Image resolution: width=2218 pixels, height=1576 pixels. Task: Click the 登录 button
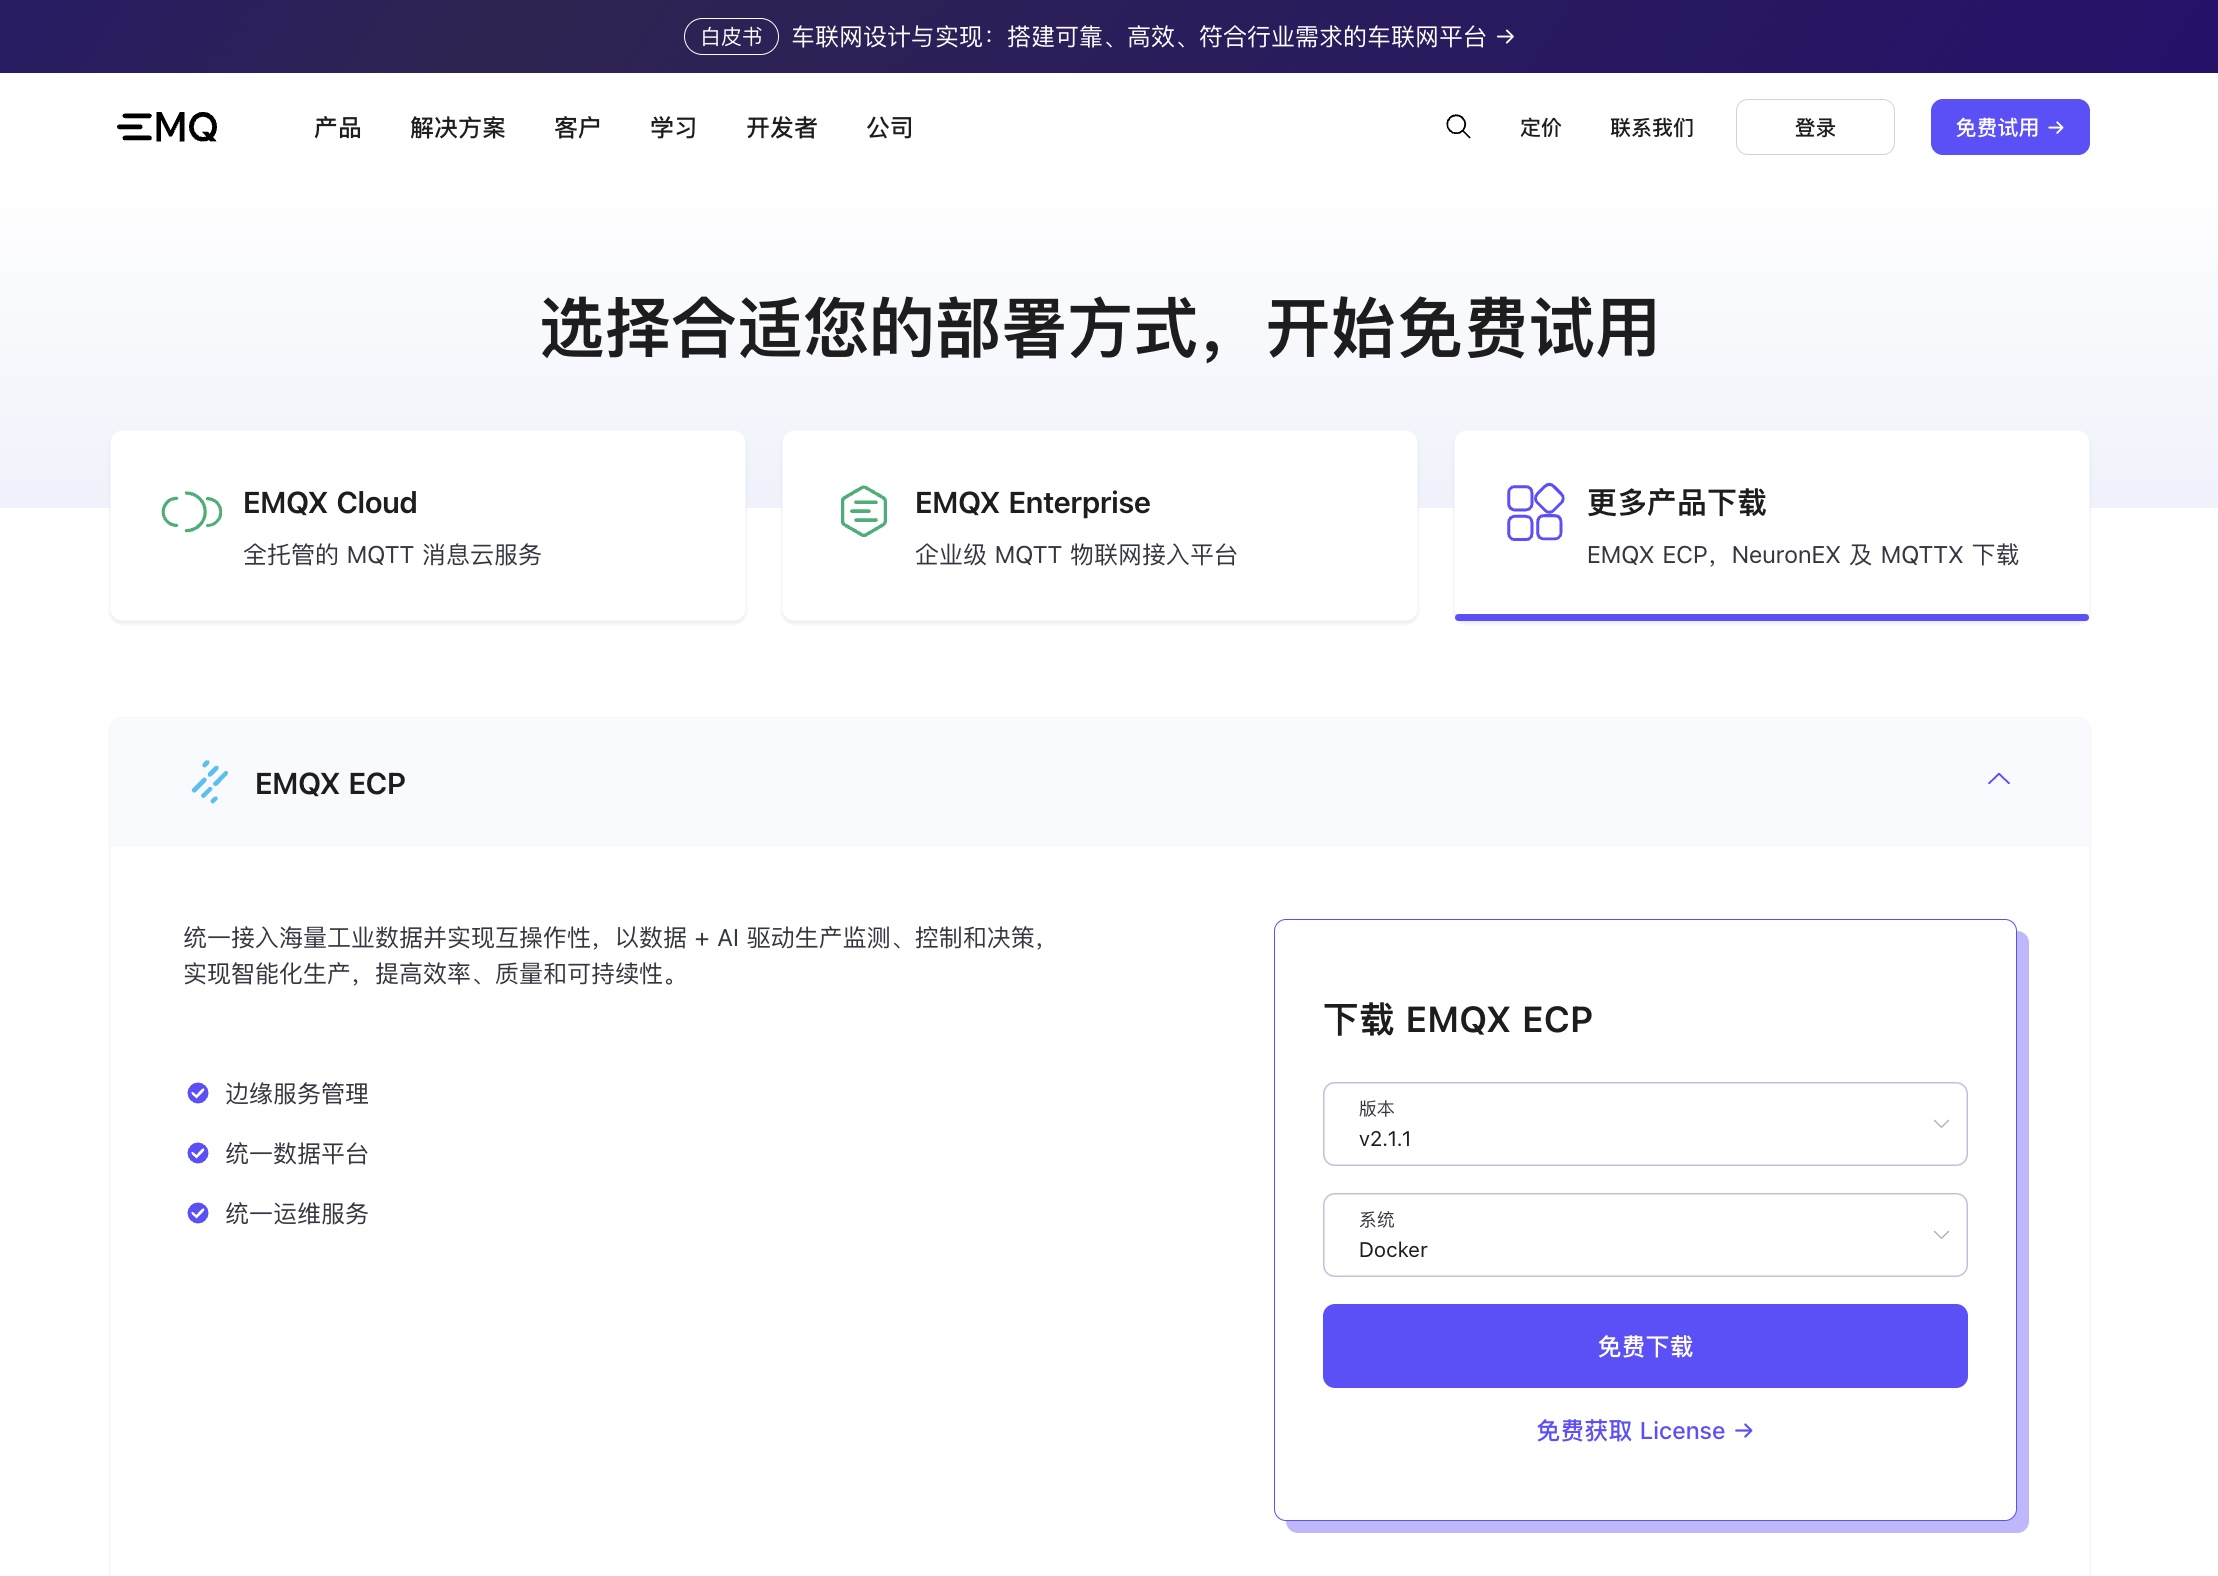coord(1815,127)
